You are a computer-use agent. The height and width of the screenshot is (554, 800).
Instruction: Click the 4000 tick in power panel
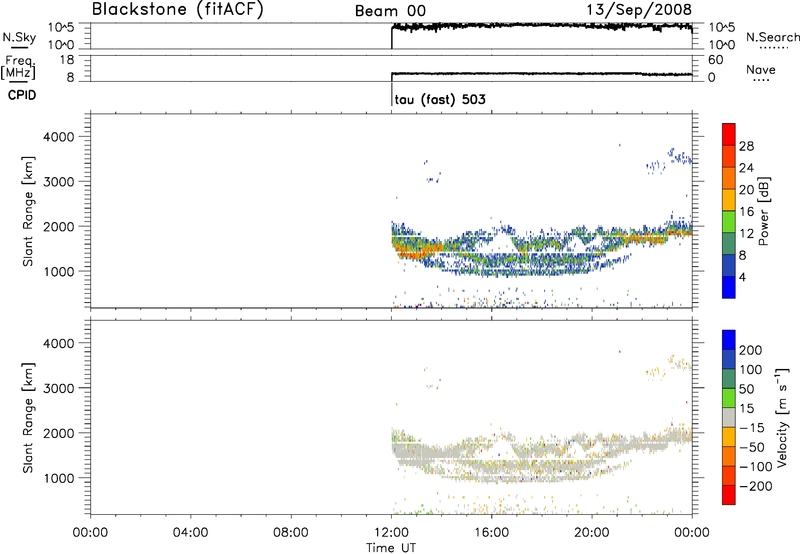click(x=59, y=137)
